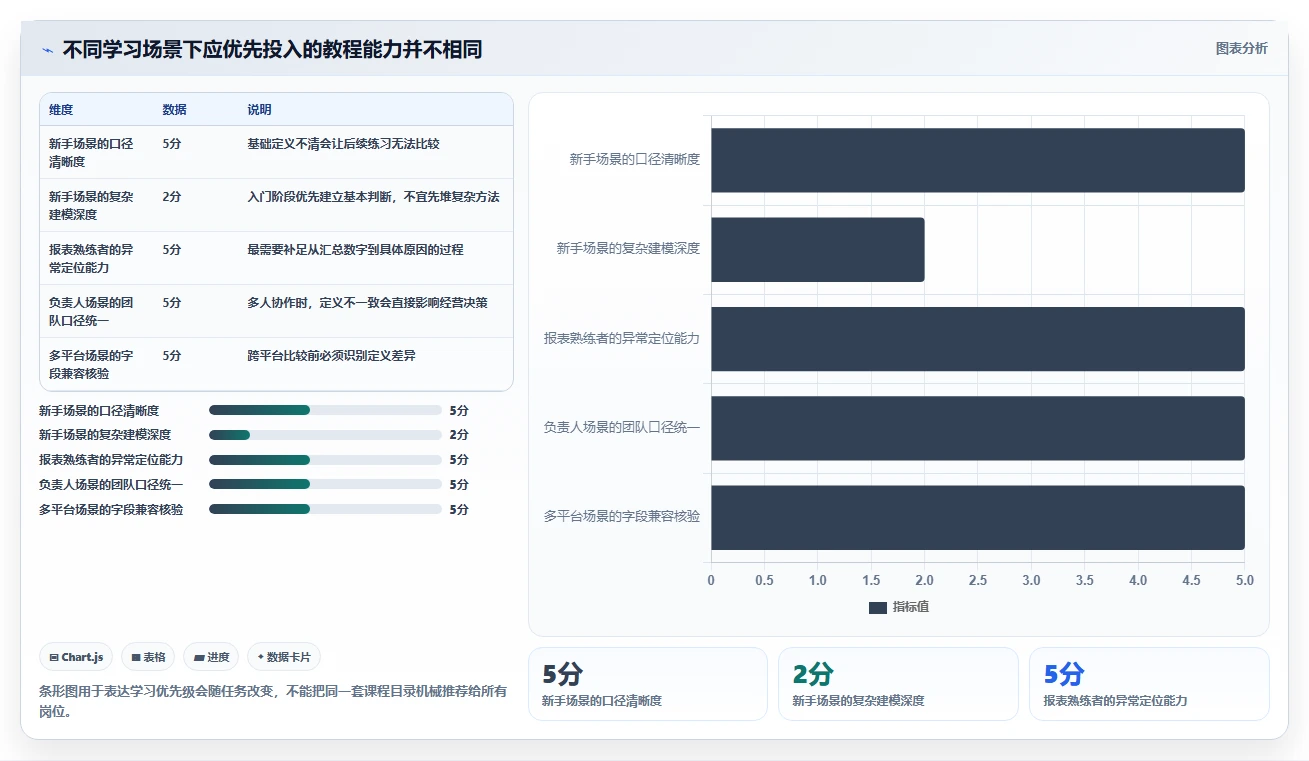Click table cell 基础定义不清会让后续练习无法比较

pos(343,144)
